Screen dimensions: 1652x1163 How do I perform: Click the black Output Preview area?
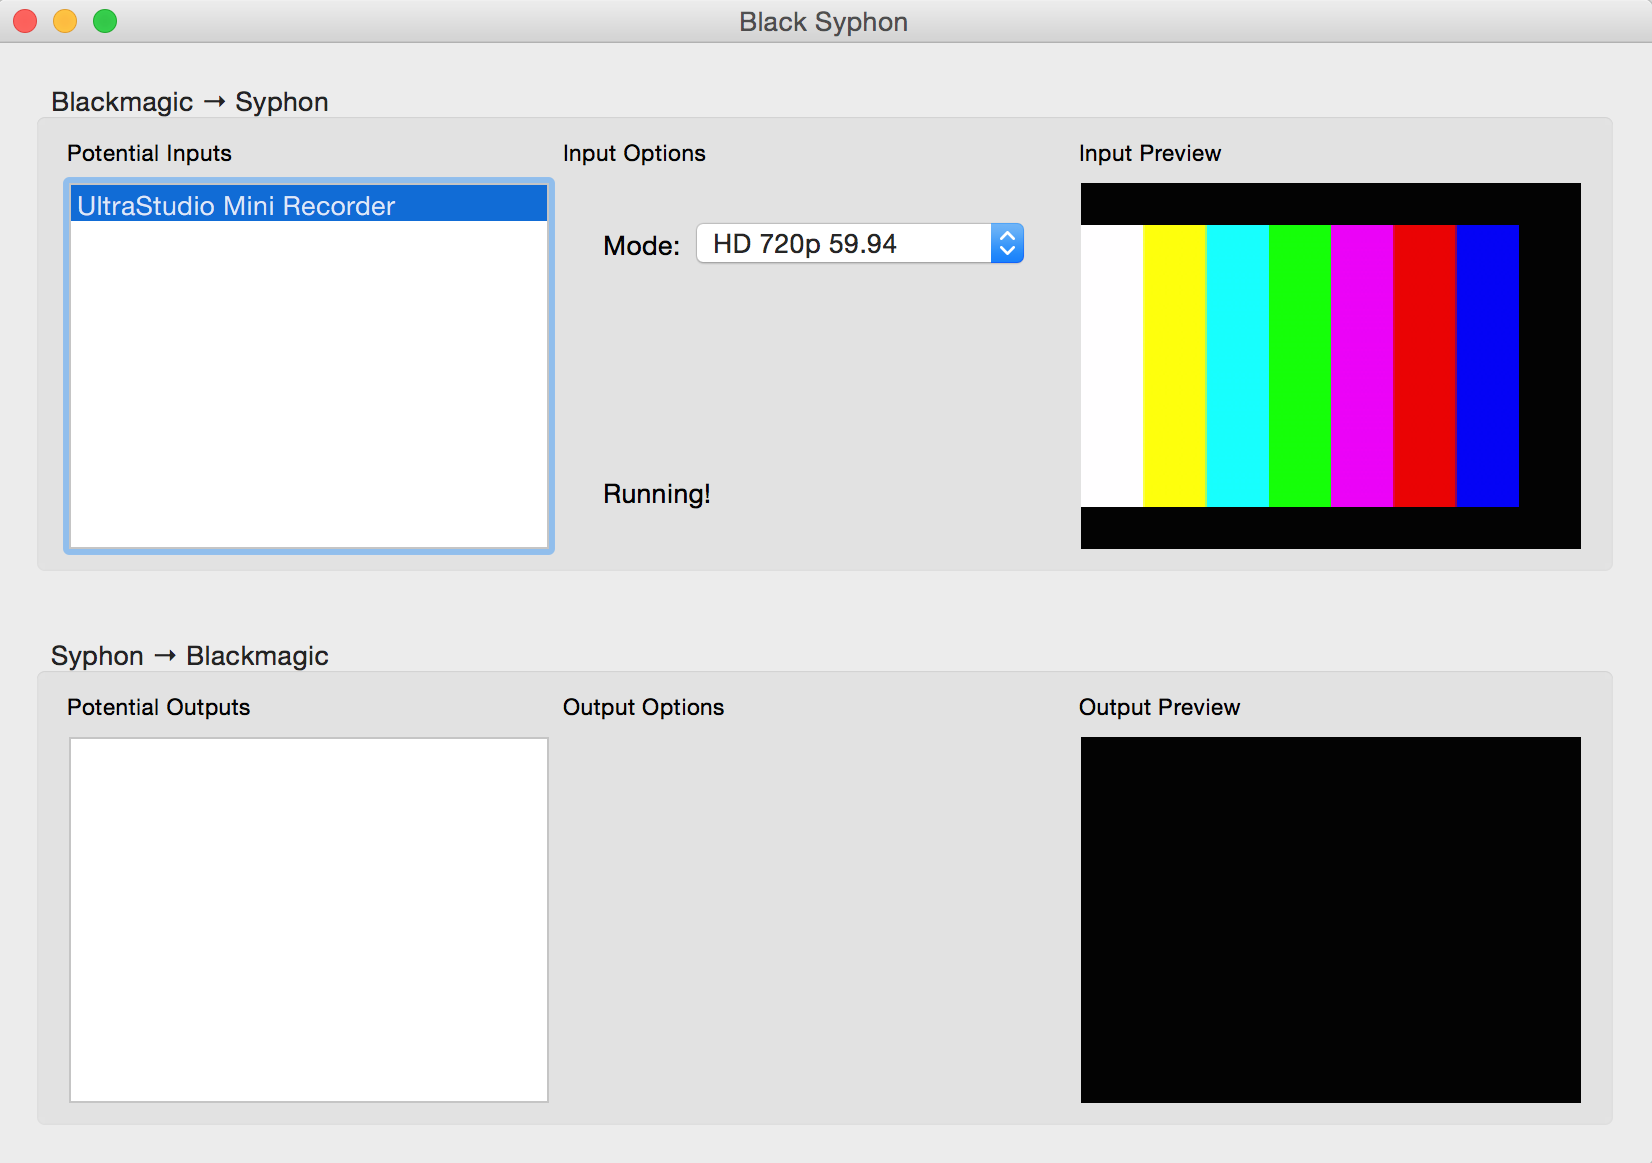point(1330,920)
